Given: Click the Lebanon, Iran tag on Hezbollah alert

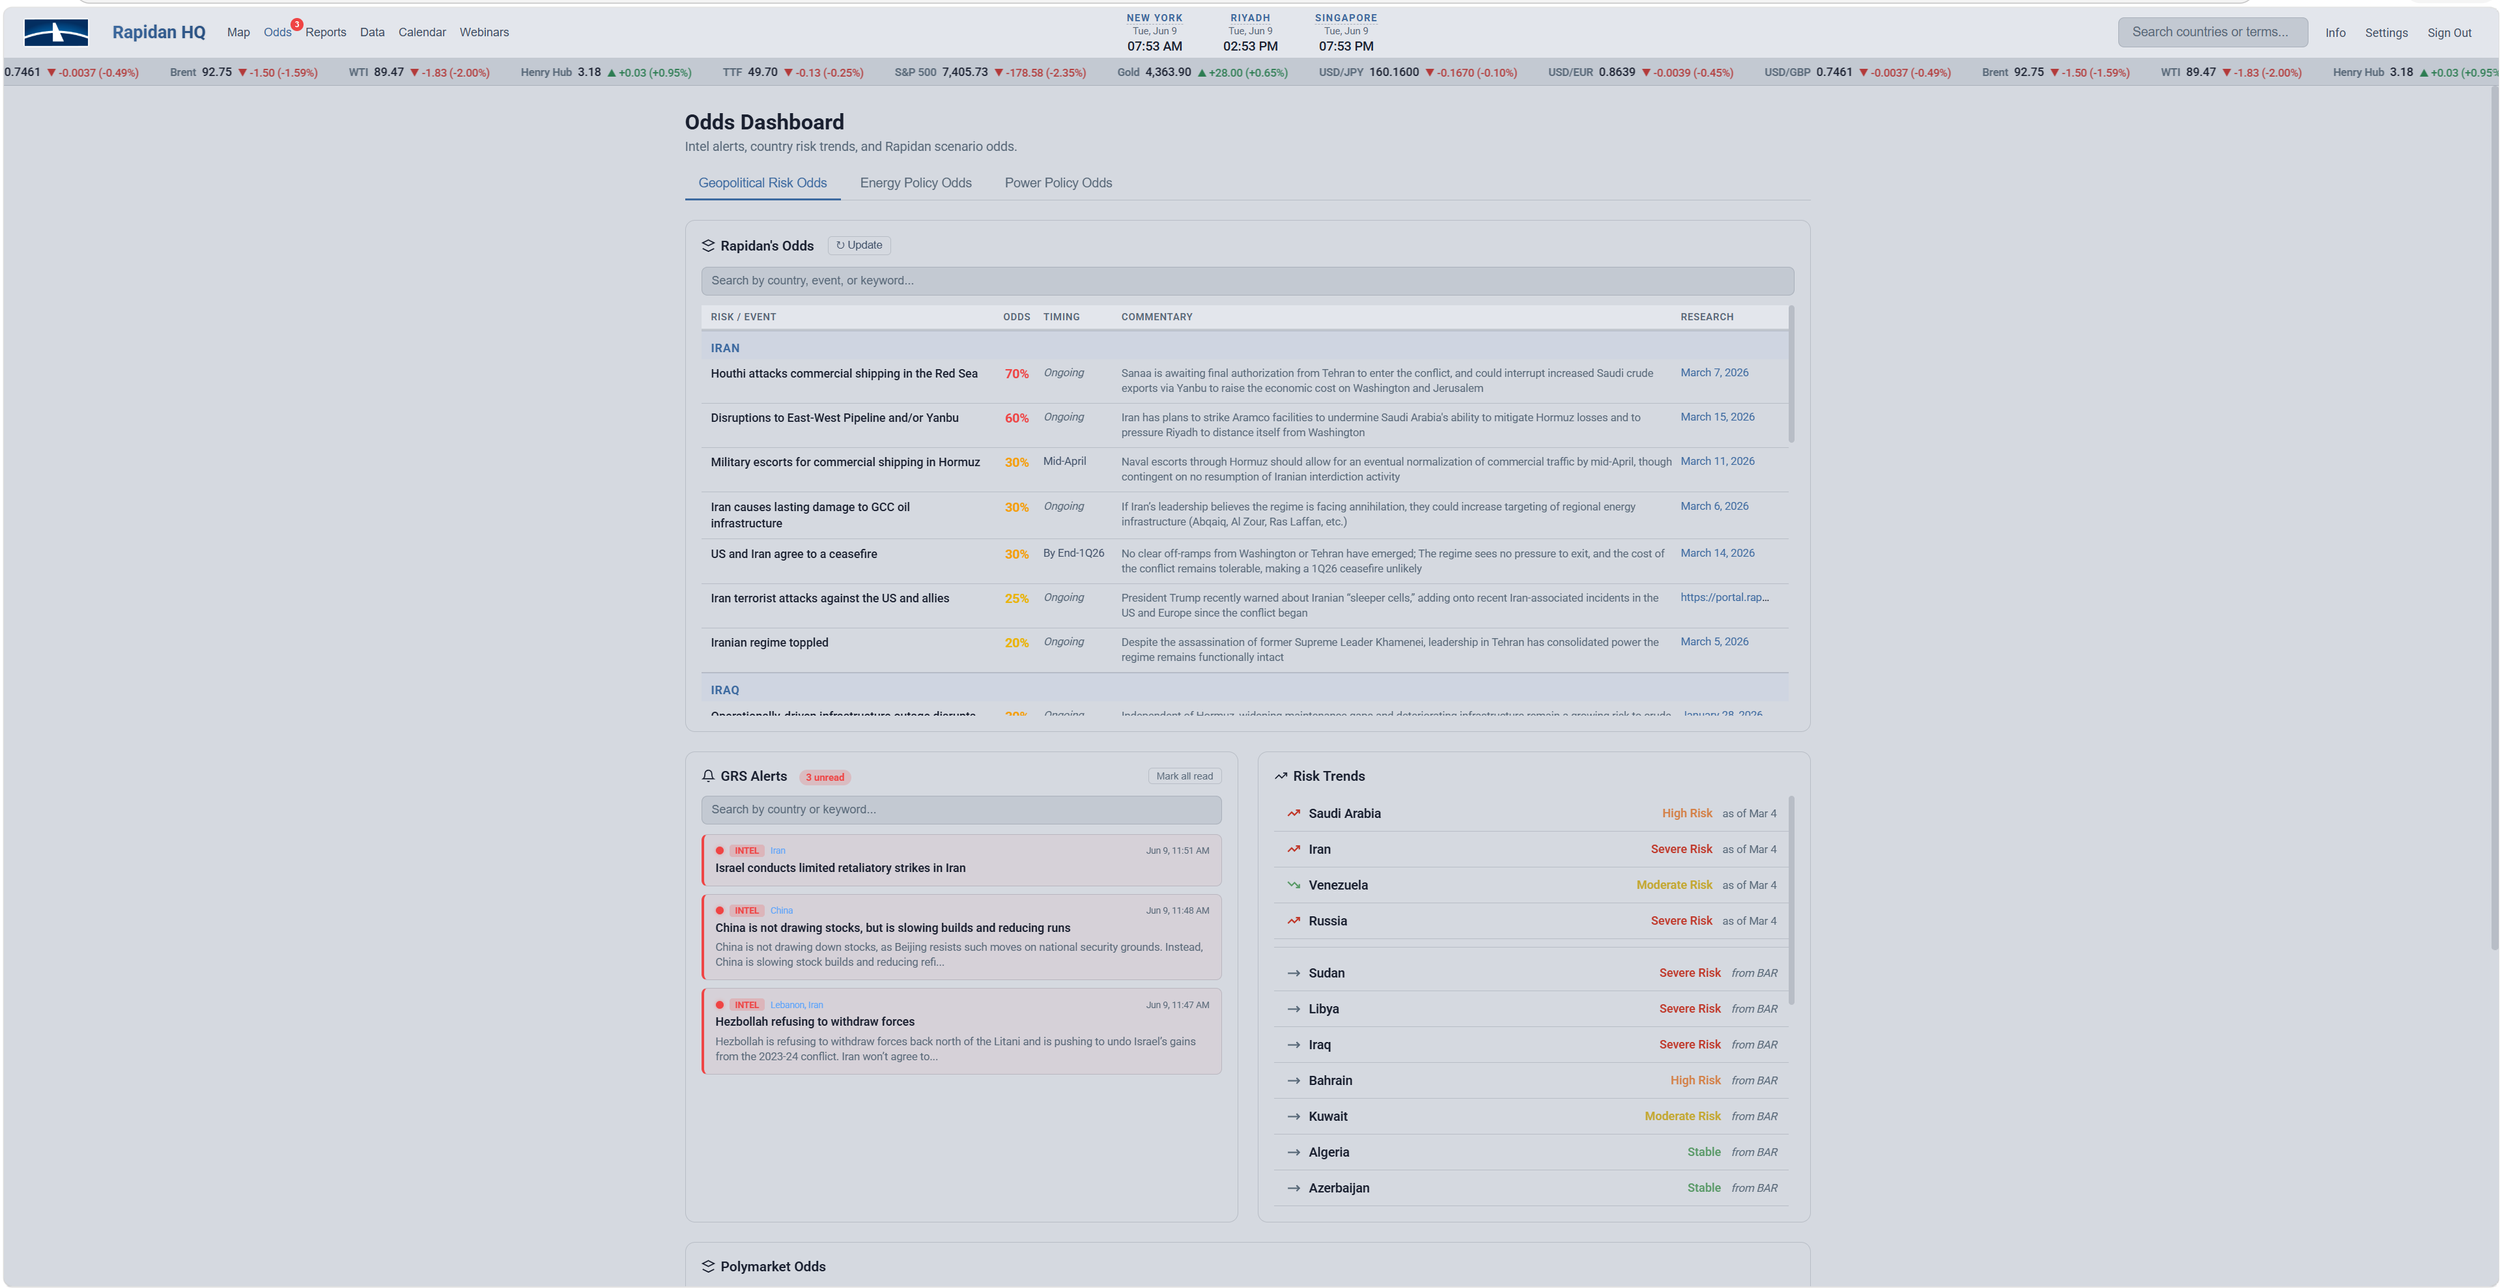Looking at the screenshot, I should [x=796, y=1005].
